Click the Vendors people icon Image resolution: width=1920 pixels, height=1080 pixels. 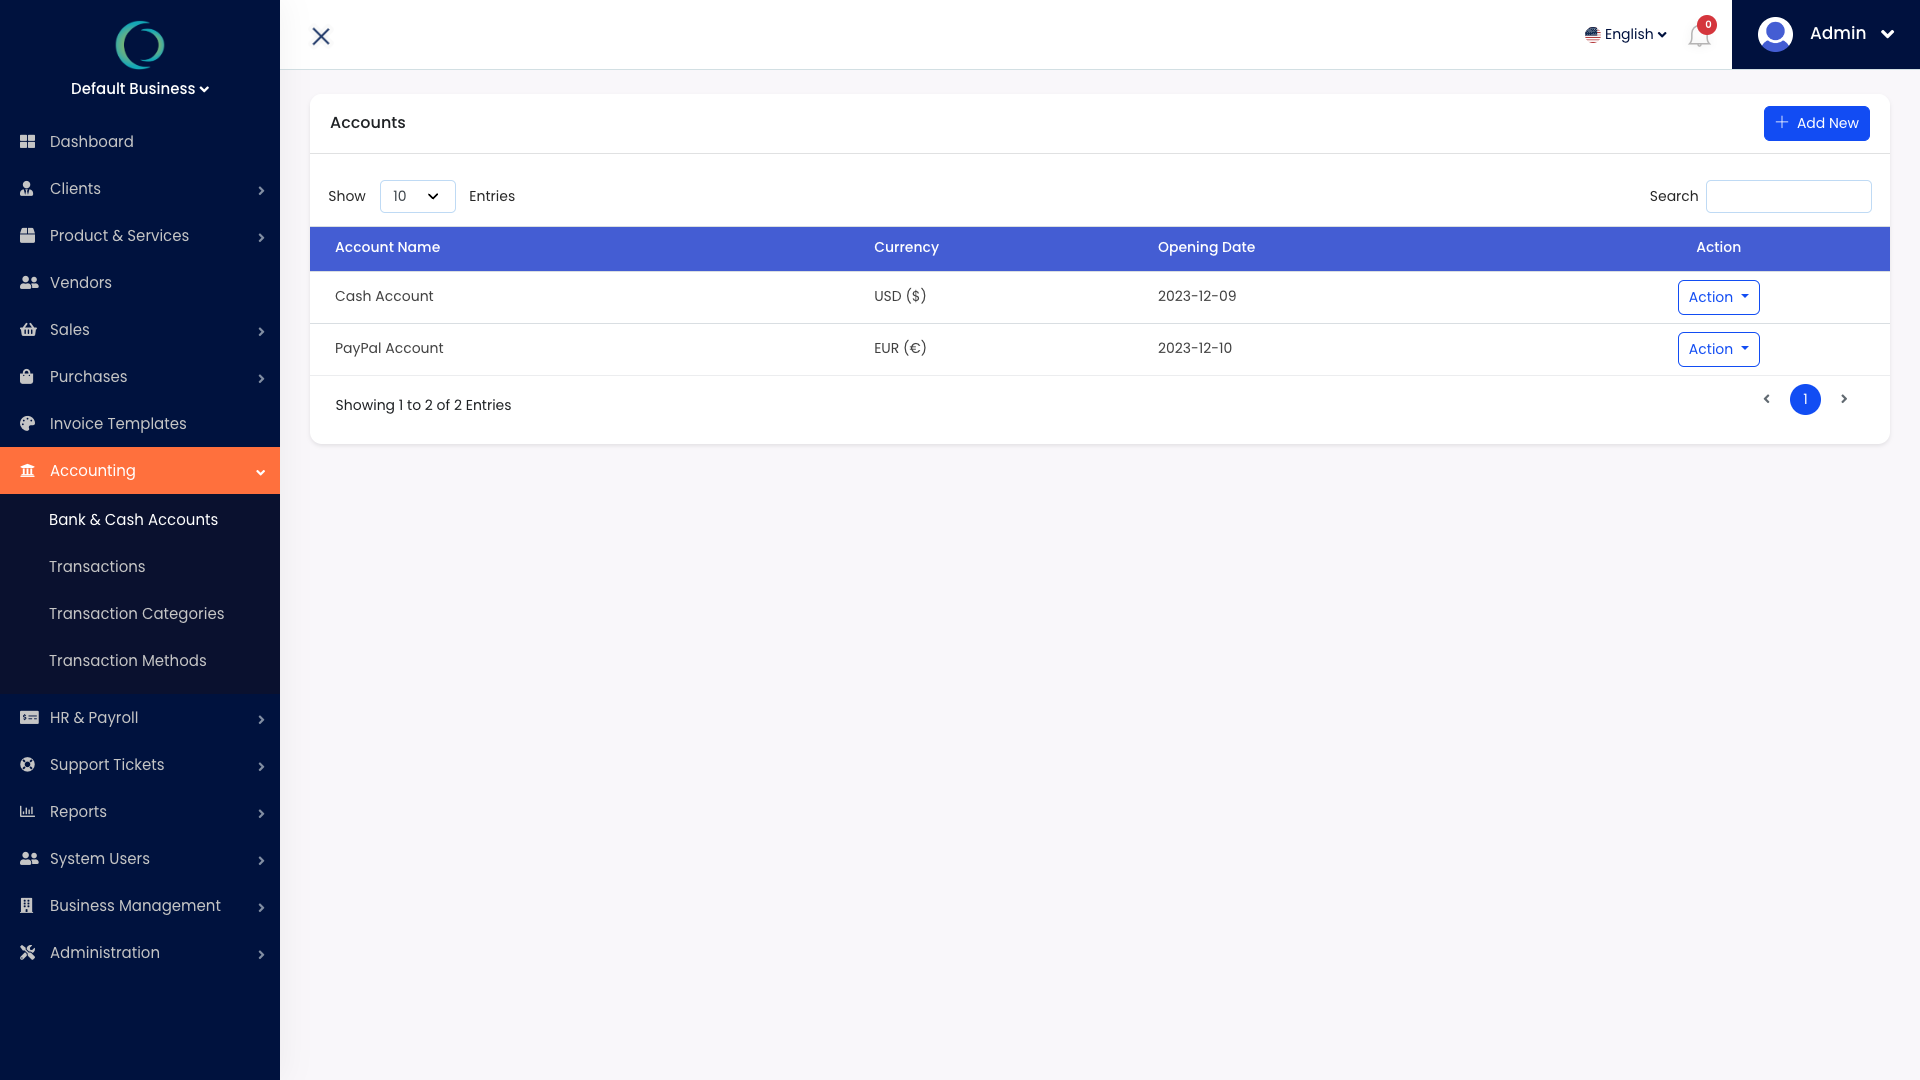(x=28, y=282)
